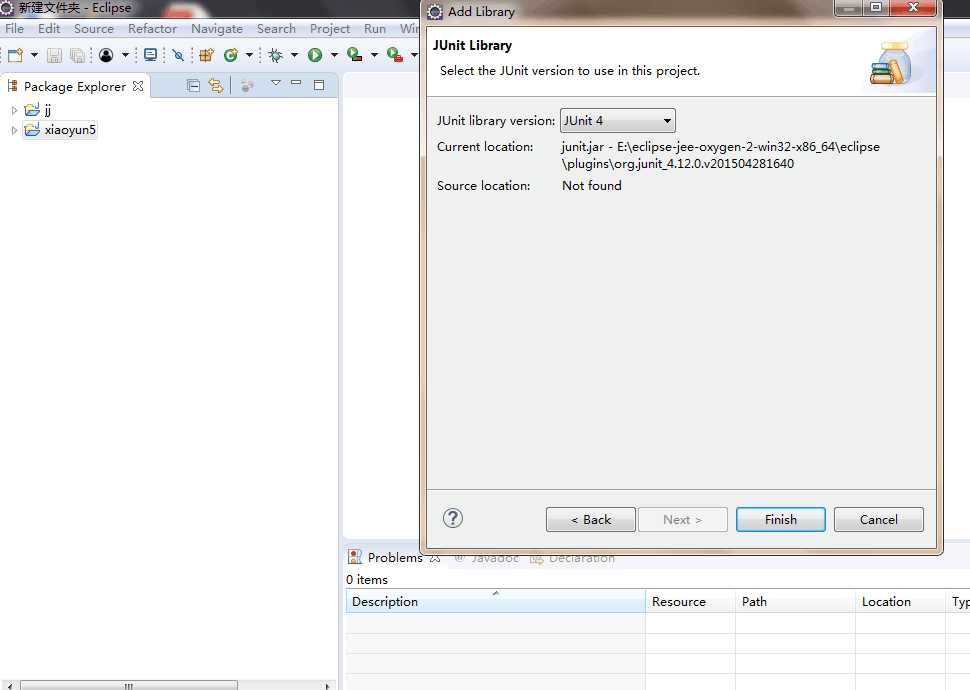Open the Source menu

pyautogui.click(x=93, y=28)
